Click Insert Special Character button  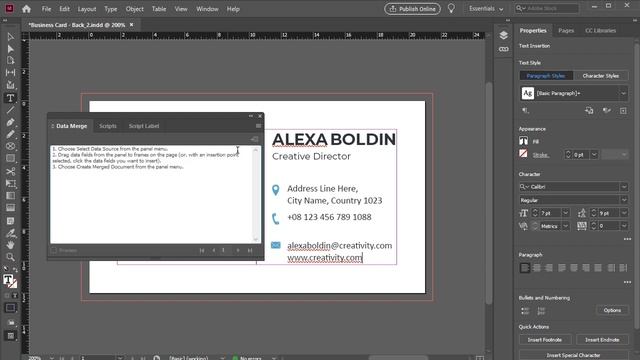pos(573,355)
